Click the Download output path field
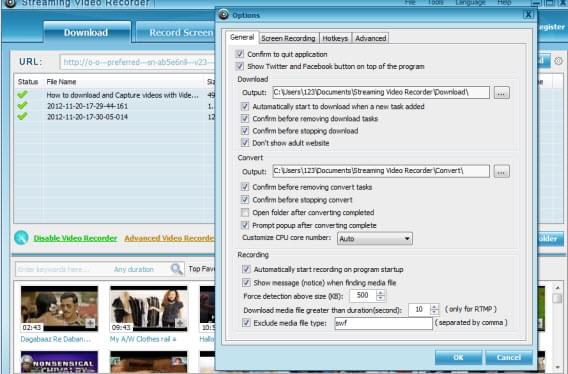568x374 pixels. (381, 92)
